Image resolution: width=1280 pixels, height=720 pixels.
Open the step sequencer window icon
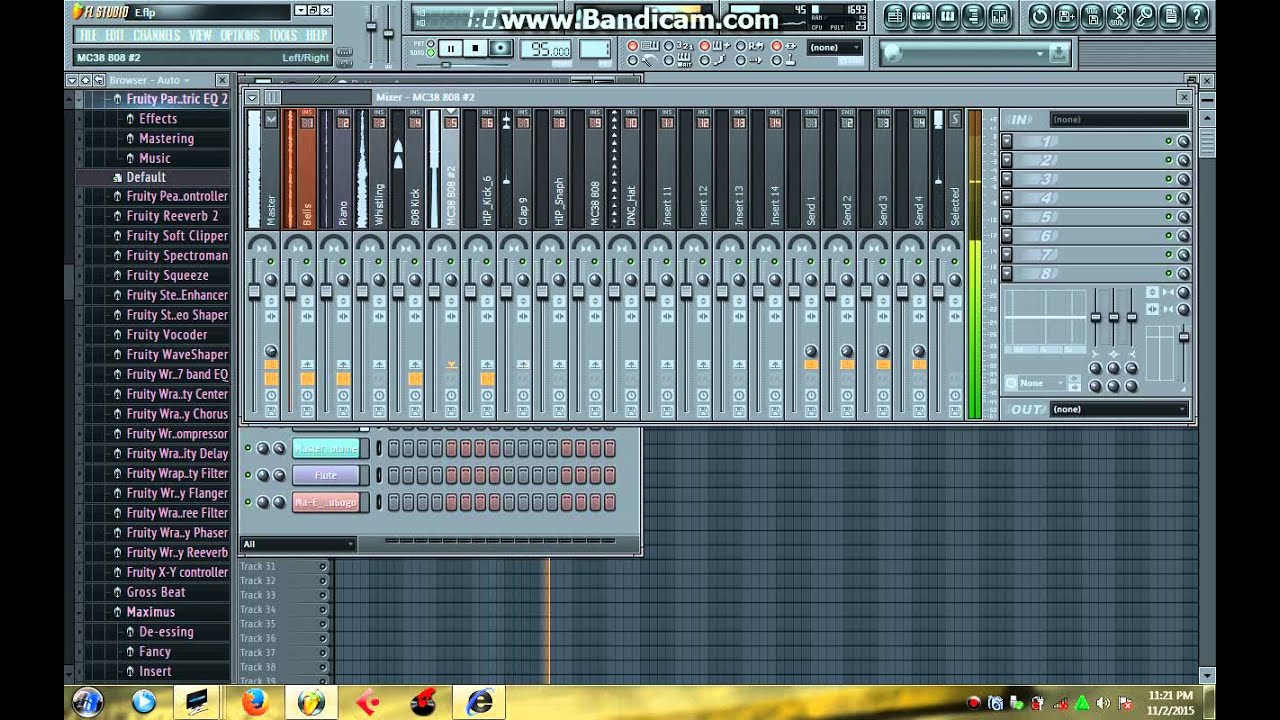pyautogui.click(x=921, y=16)
